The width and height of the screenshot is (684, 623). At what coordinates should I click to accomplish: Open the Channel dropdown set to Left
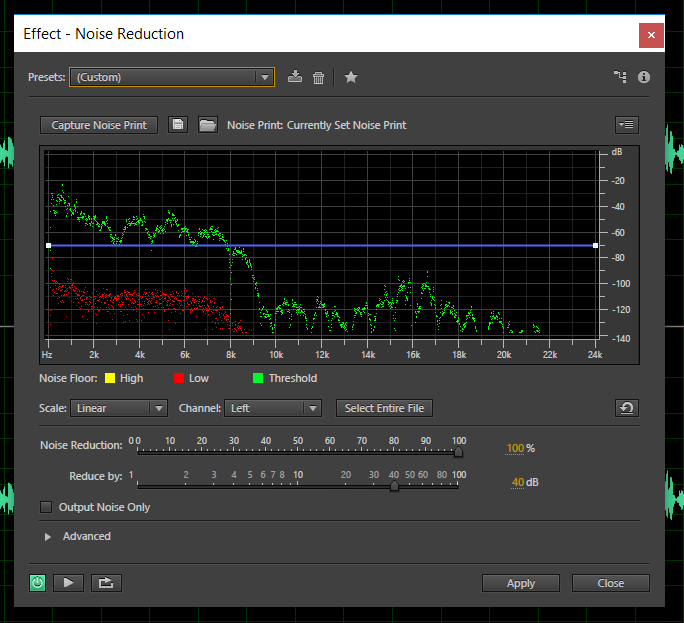coord(273,408)
